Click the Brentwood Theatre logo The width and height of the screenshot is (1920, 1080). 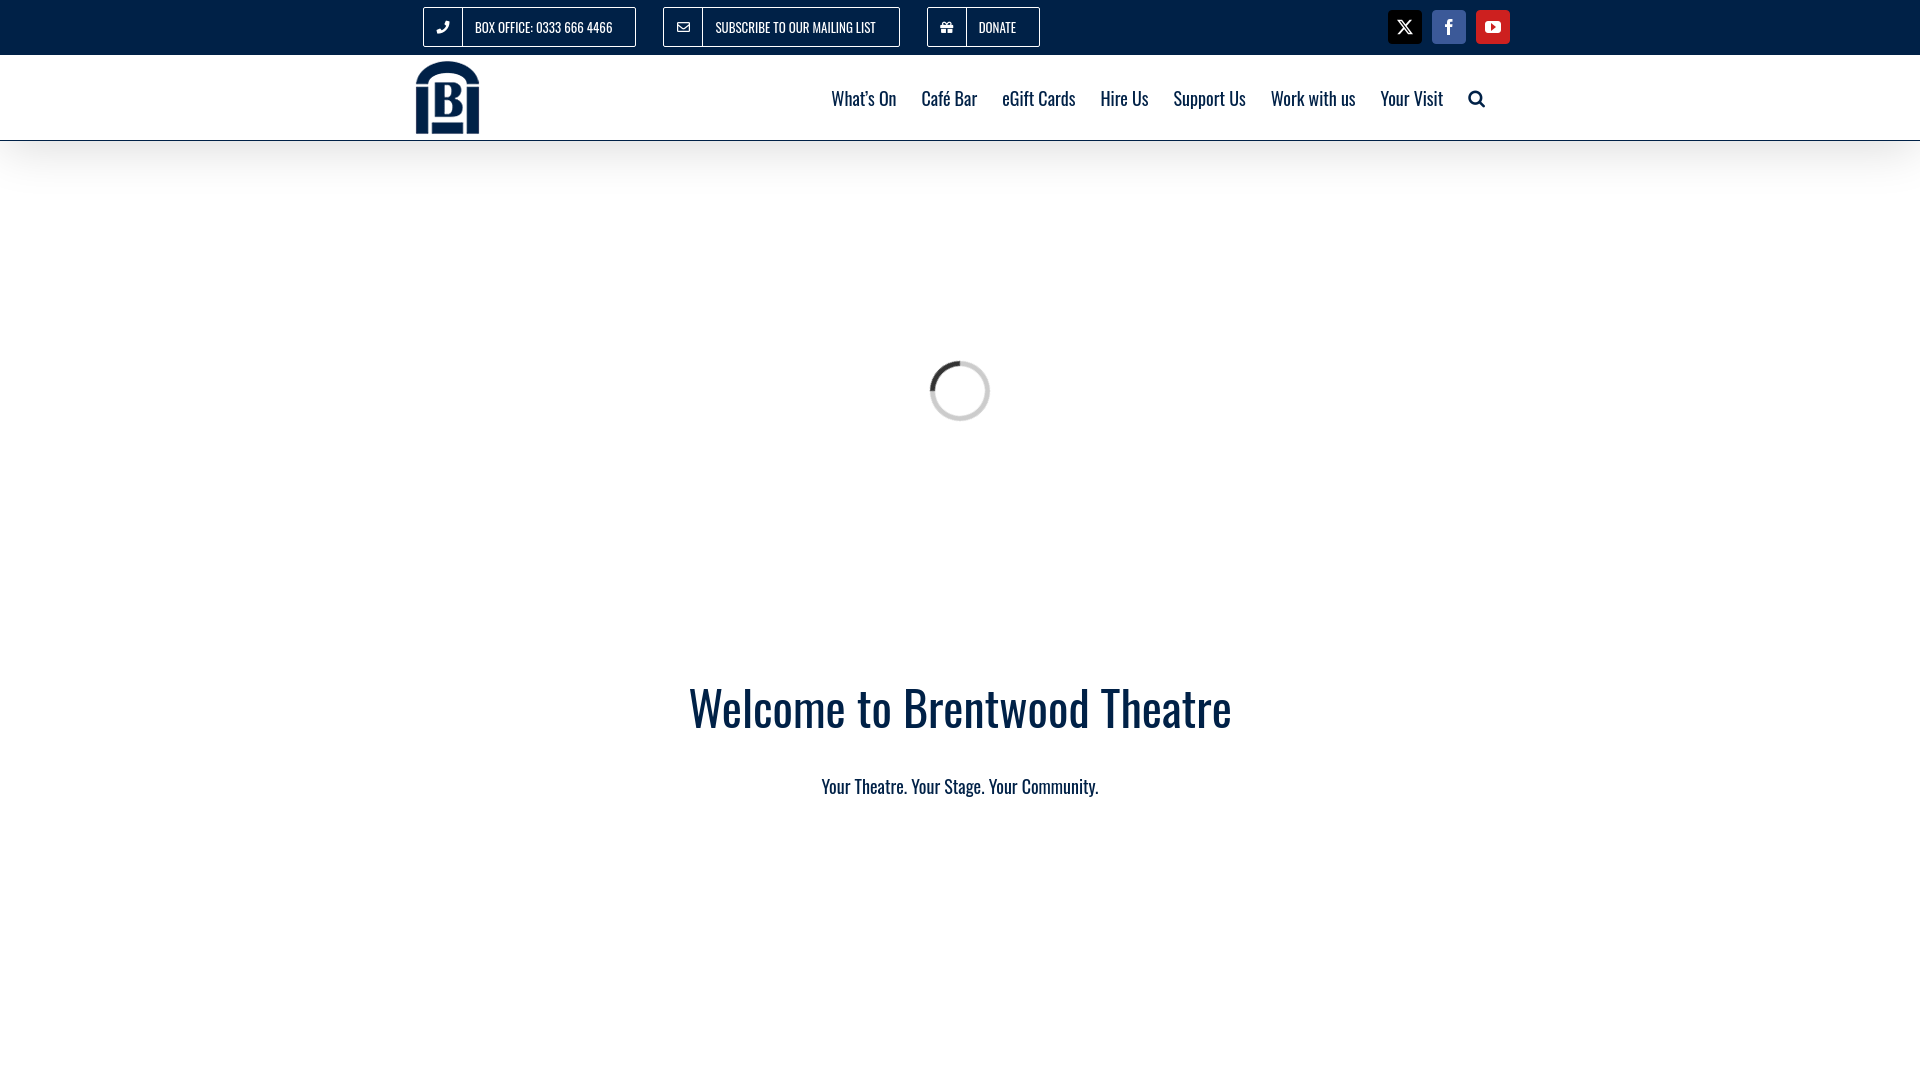447,97
